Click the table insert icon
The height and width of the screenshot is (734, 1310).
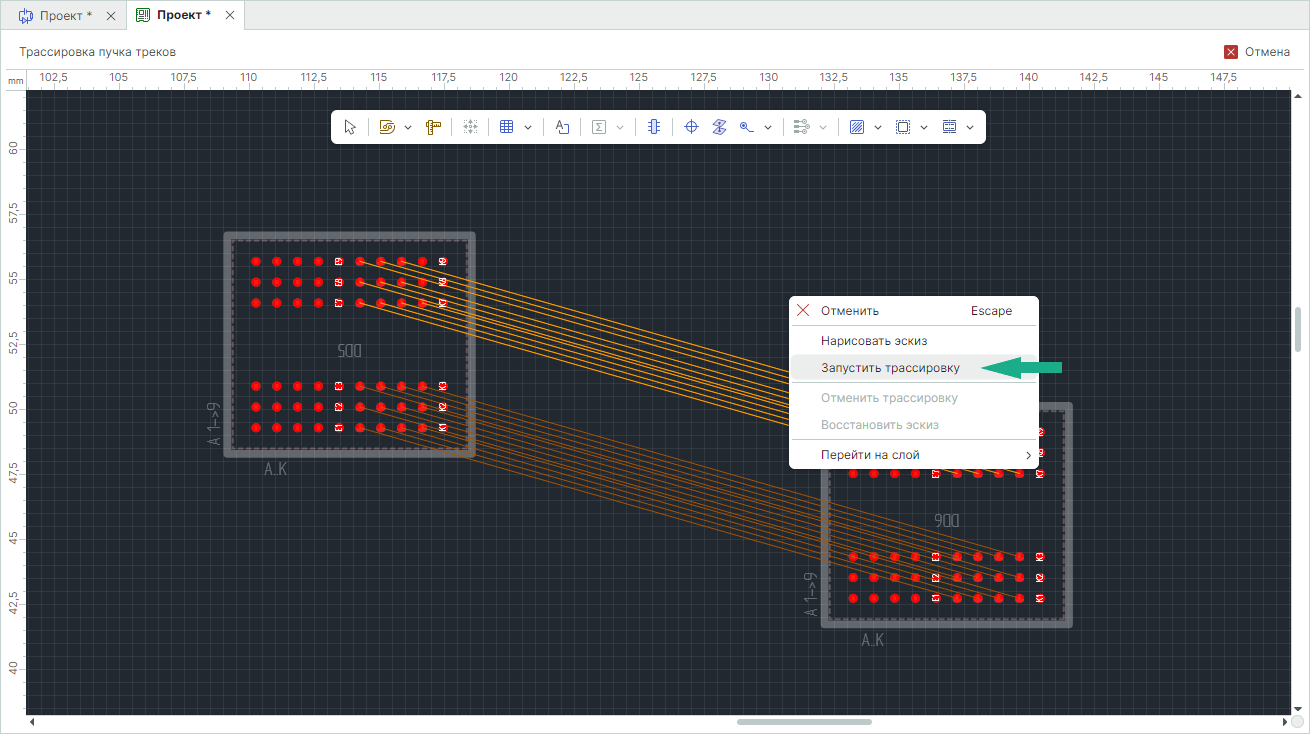click(506, 127)
